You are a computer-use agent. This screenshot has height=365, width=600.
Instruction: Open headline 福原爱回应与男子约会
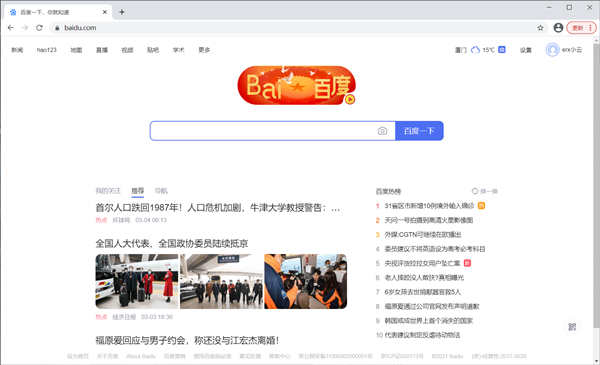[x=187, y=340]
